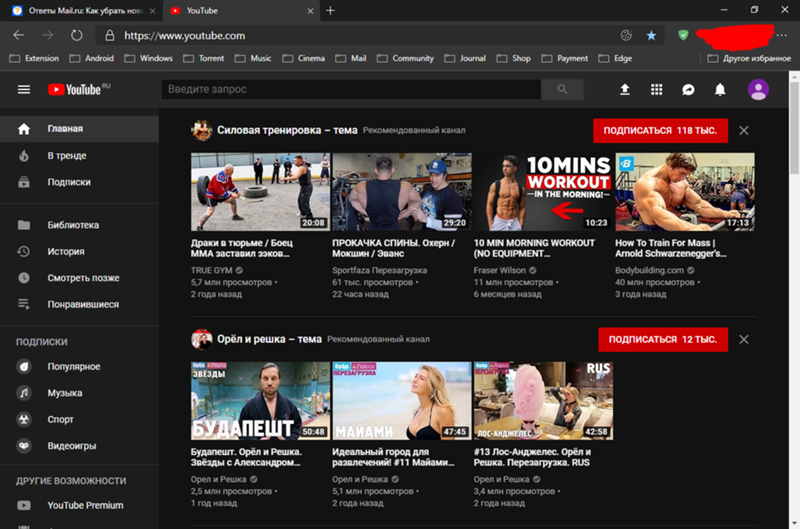This screenshot has height=529, width=800.
Task: Go to Главная in sidebar
Action: click(80, 129)
